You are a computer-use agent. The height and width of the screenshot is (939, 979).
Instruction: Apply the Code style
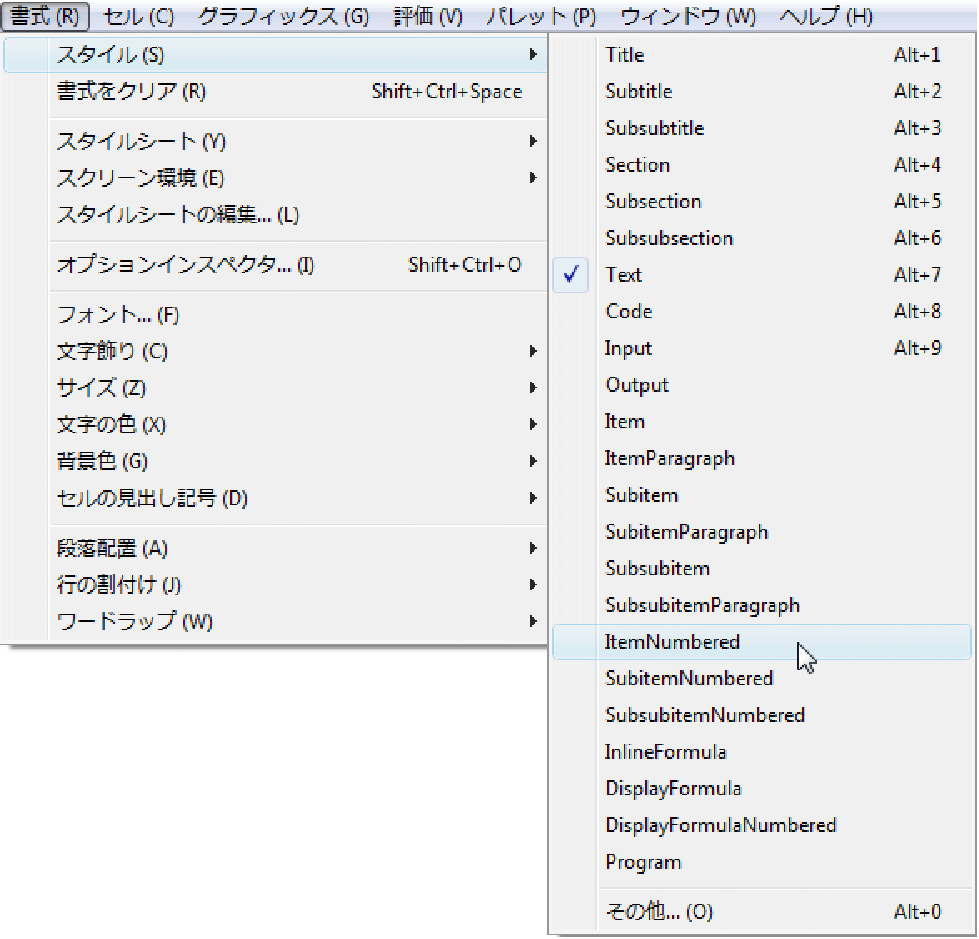coord(762,312)
